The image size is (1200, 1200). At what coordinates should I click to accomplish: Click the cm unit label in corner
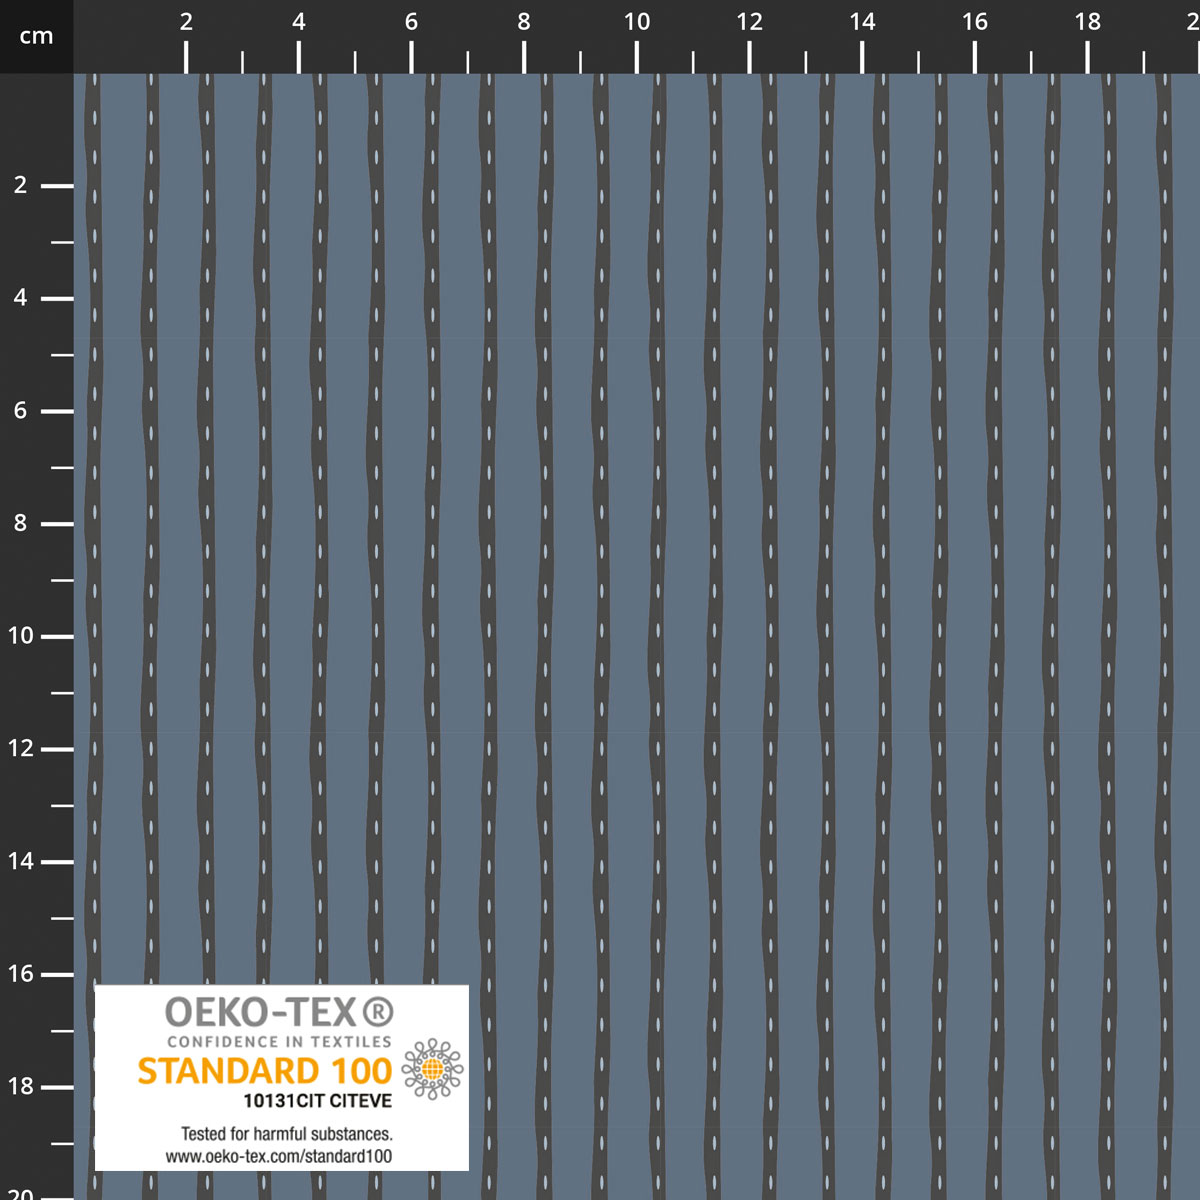[x=36, y=36]
